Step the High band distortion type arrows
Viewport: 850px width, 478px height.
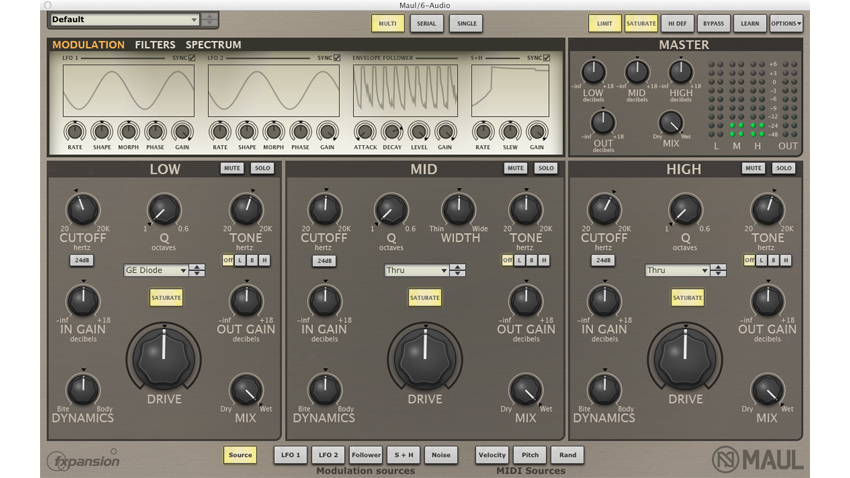pyautogui.click(x=718, y=270)
